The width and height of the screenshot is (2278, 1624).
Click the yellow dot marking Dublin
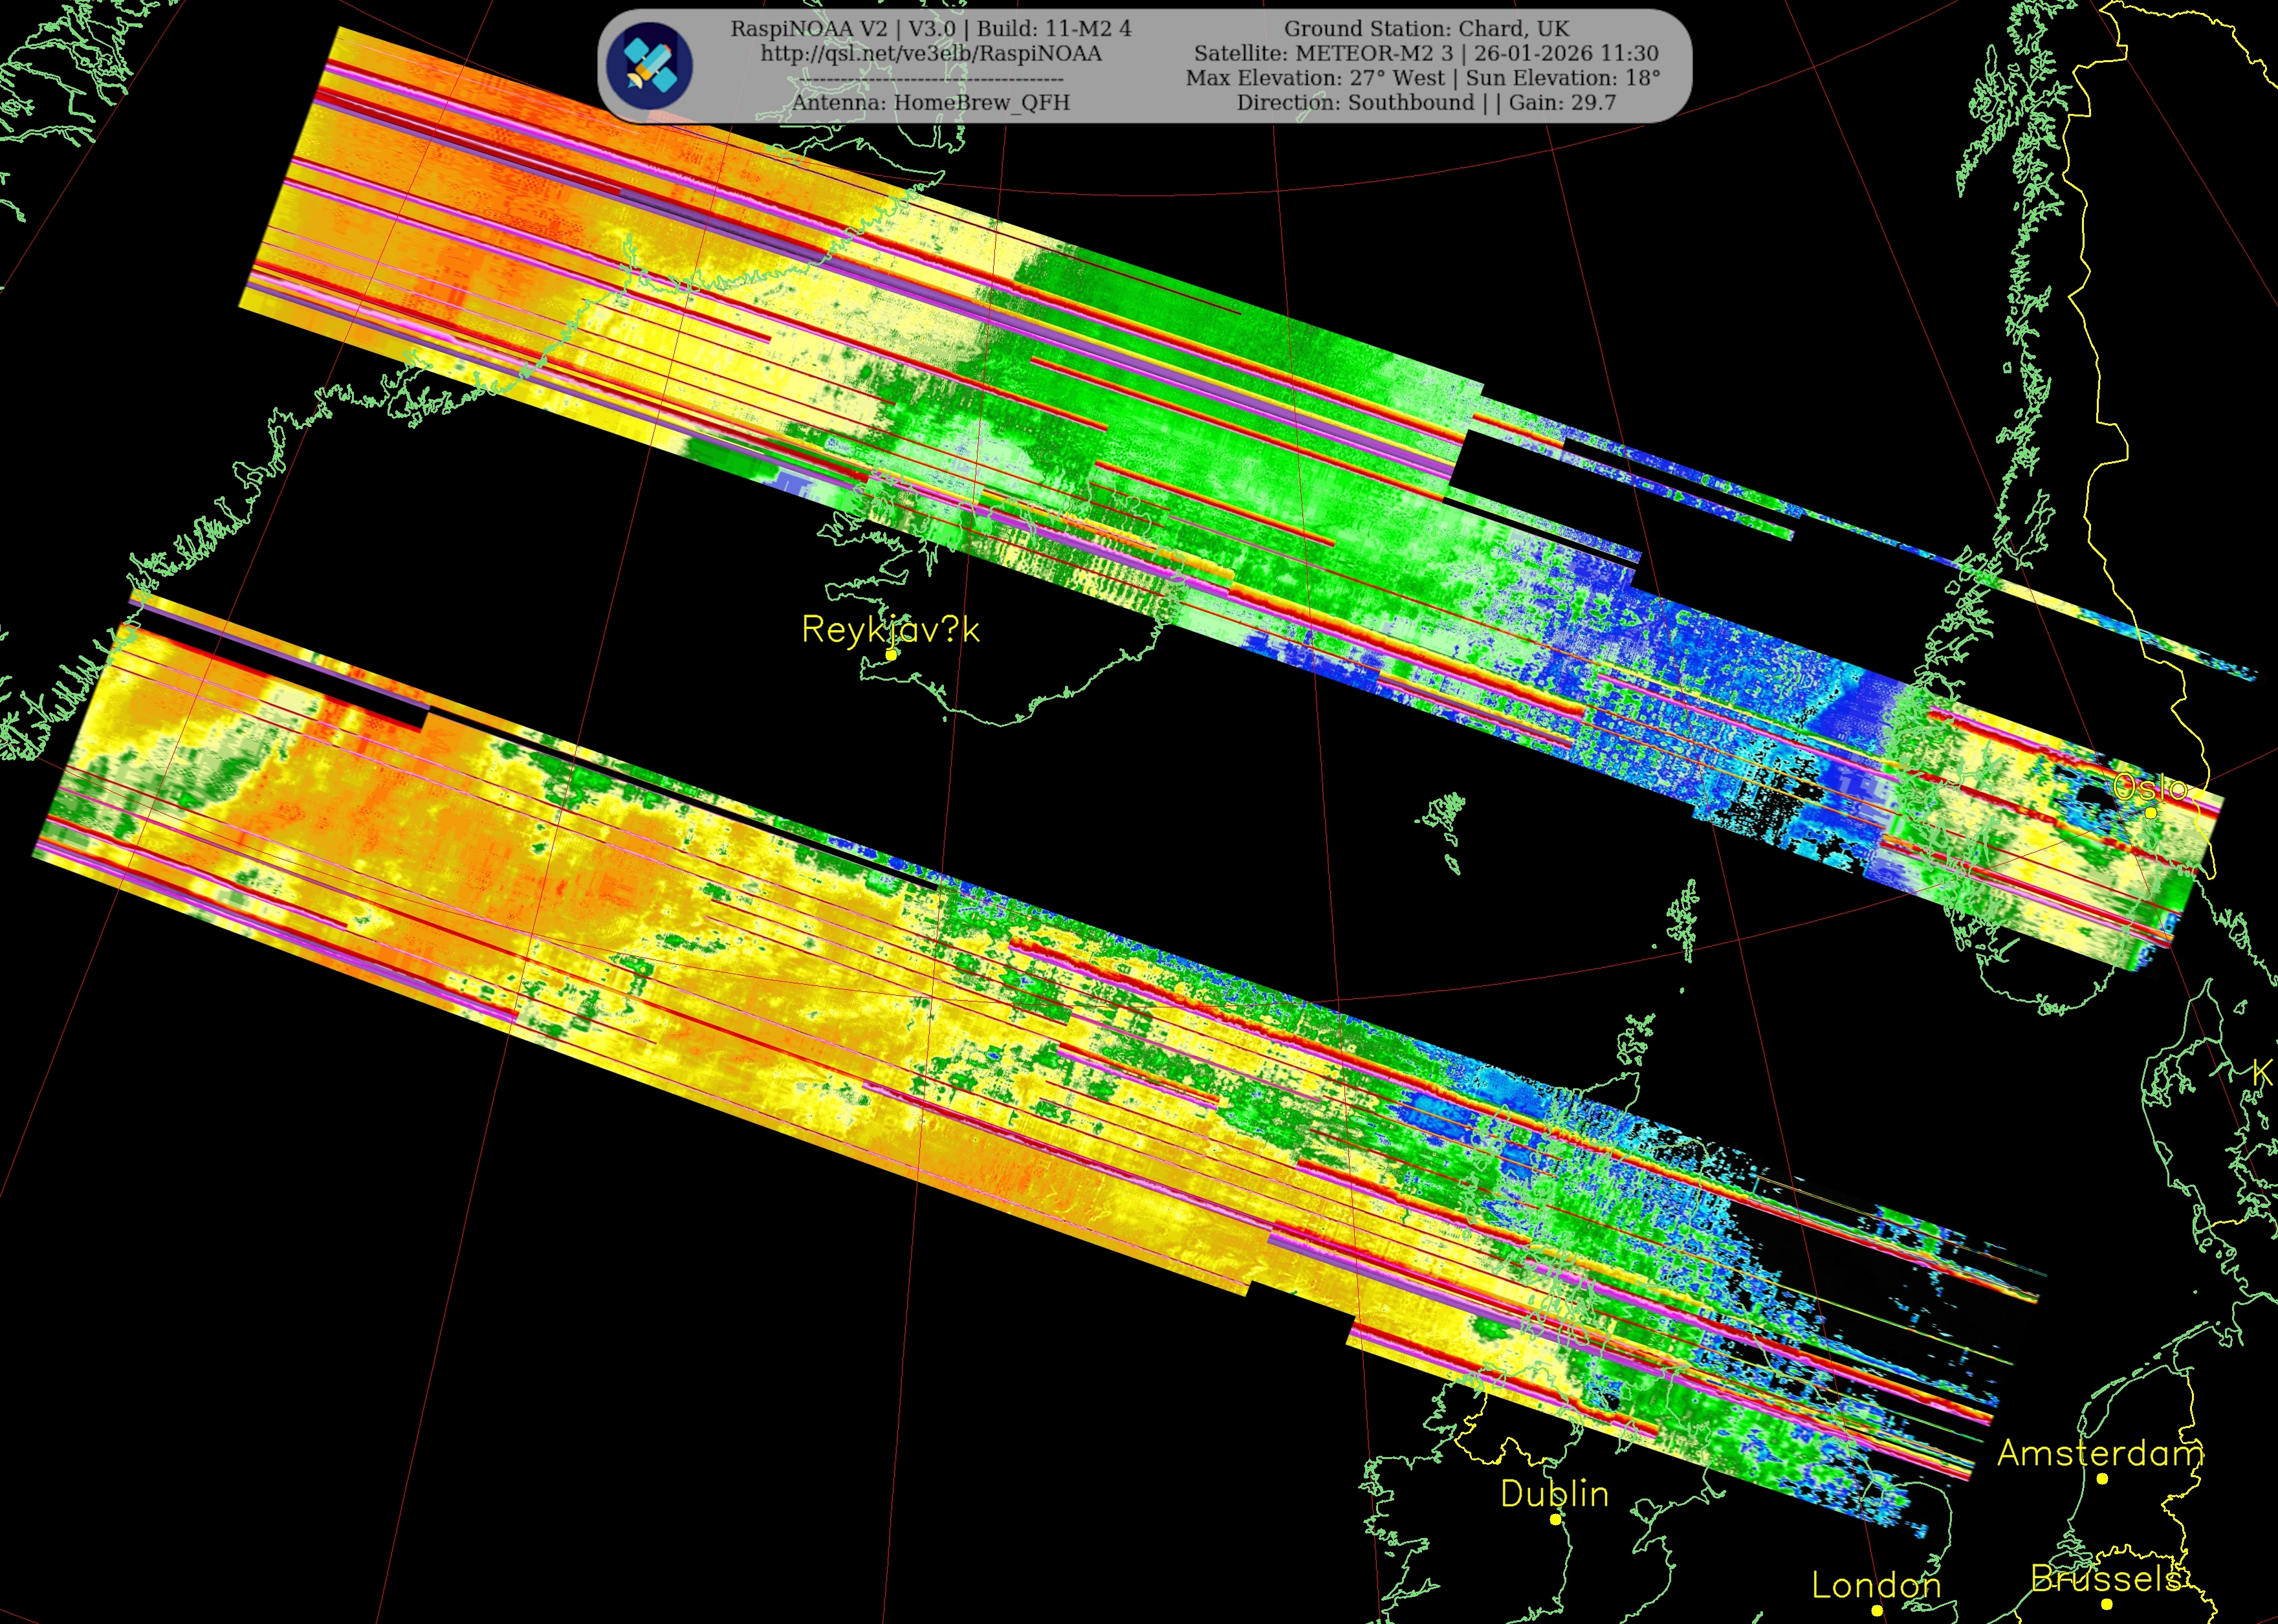pyautogui.click(x=1555, y=1520)
